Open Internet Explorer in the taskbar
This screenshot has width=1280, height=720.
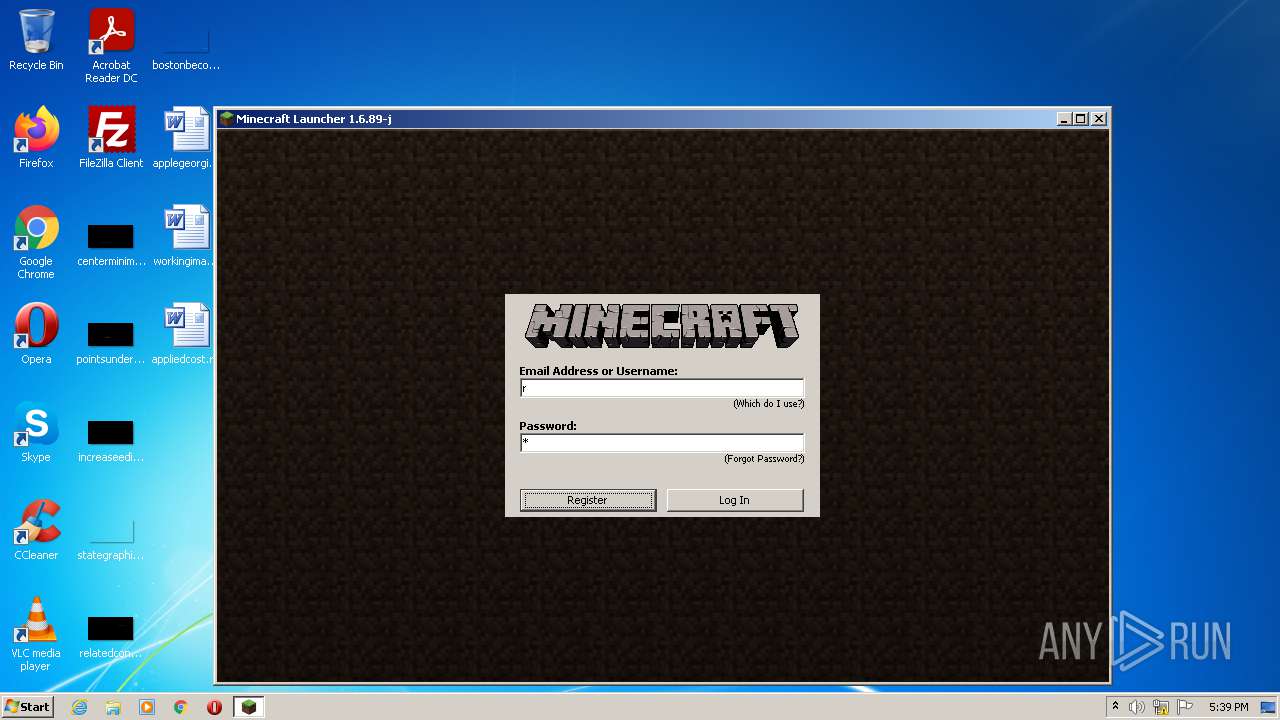click(x=79, y=707)
